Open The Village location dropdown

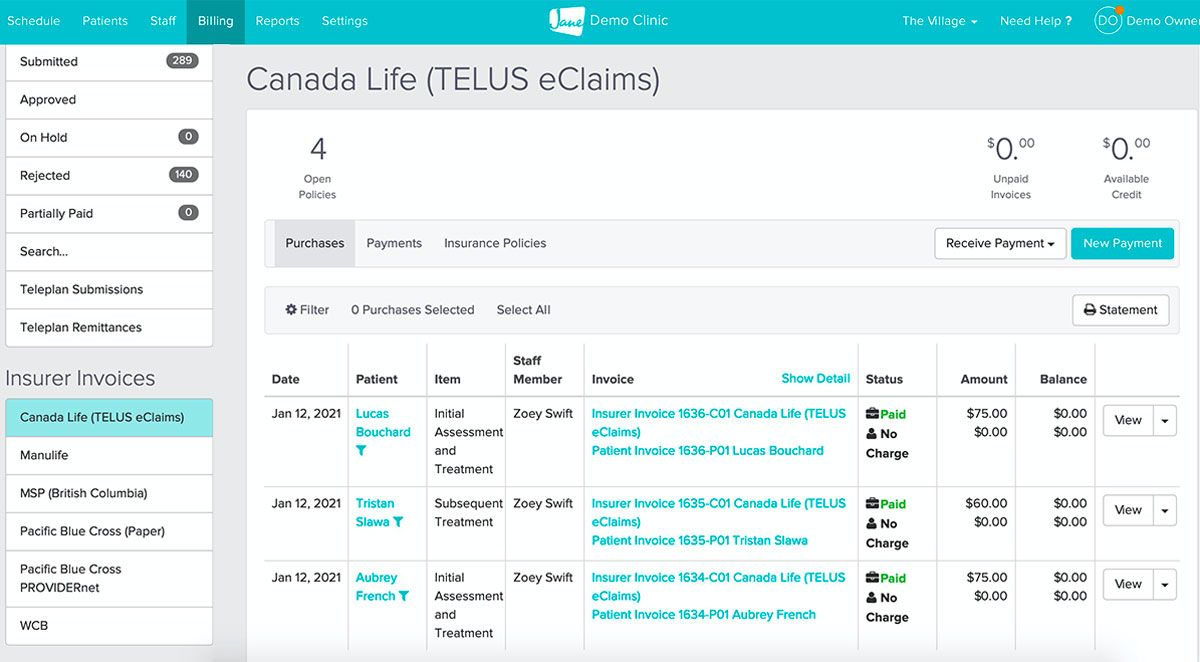(939, 21)
